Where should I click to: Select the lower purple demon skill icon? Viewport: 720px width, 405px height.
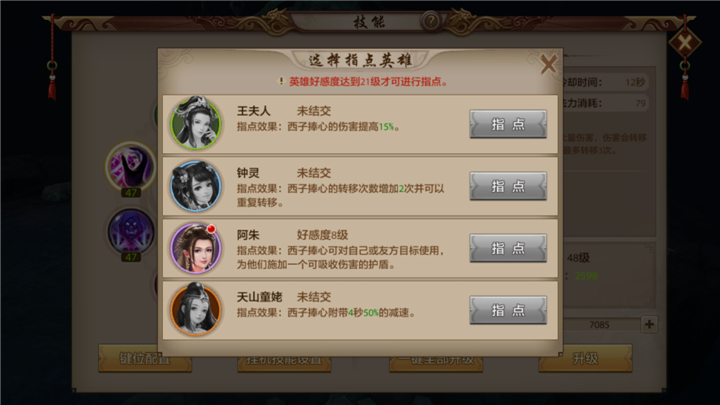(131, 231)
